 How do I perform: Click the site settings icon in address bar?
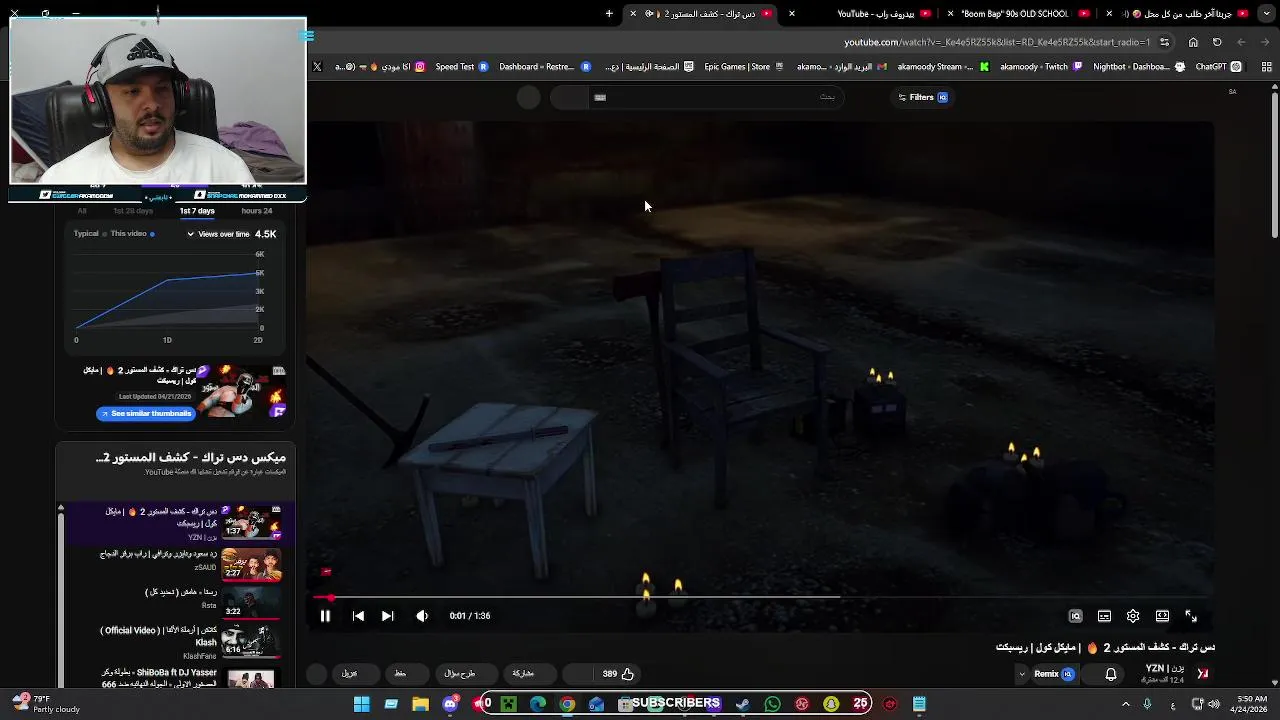(x=1165, y=42)
